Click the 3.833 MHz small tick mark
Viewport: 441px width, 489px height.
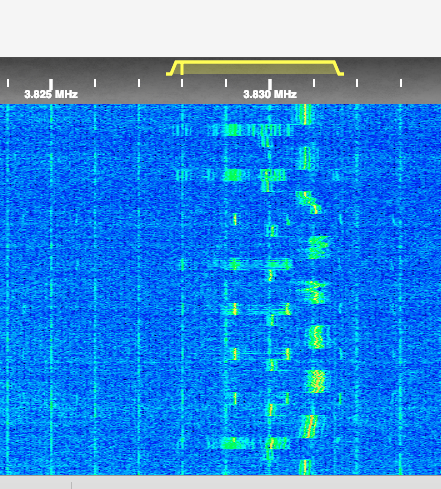point(401,83)
